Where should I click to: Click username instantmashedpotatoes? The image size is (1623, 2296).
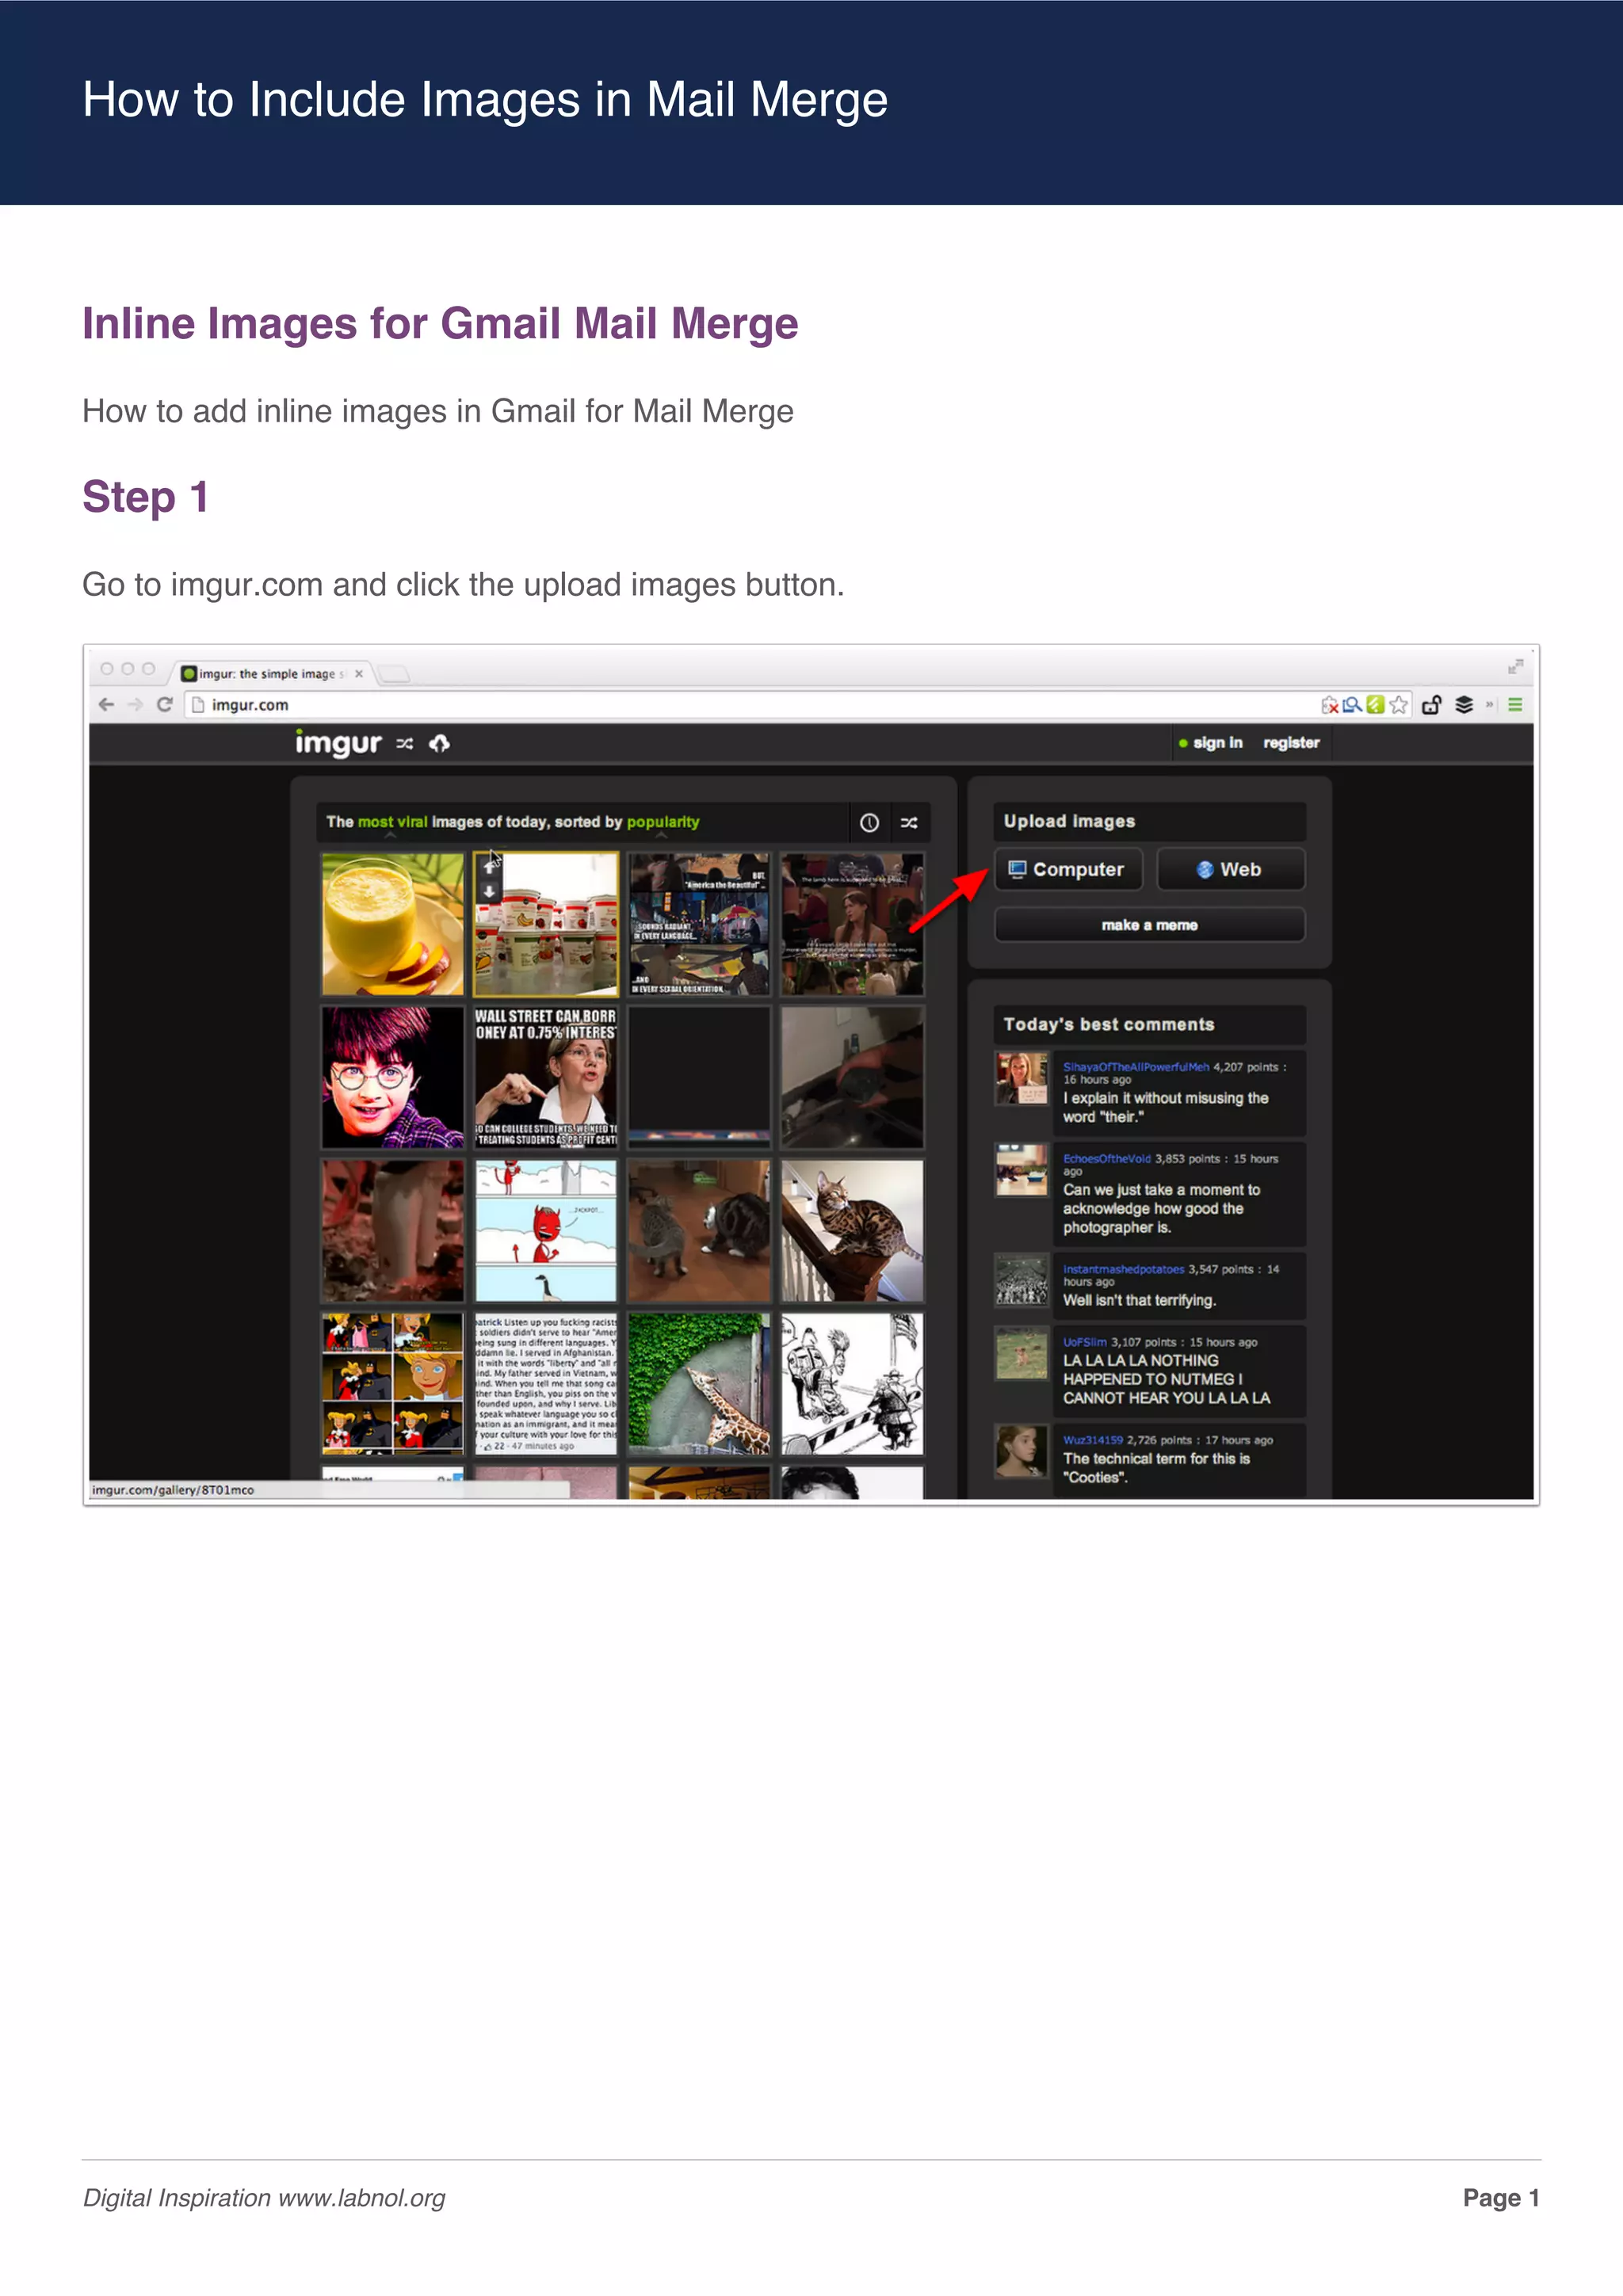(1123, 1269)
